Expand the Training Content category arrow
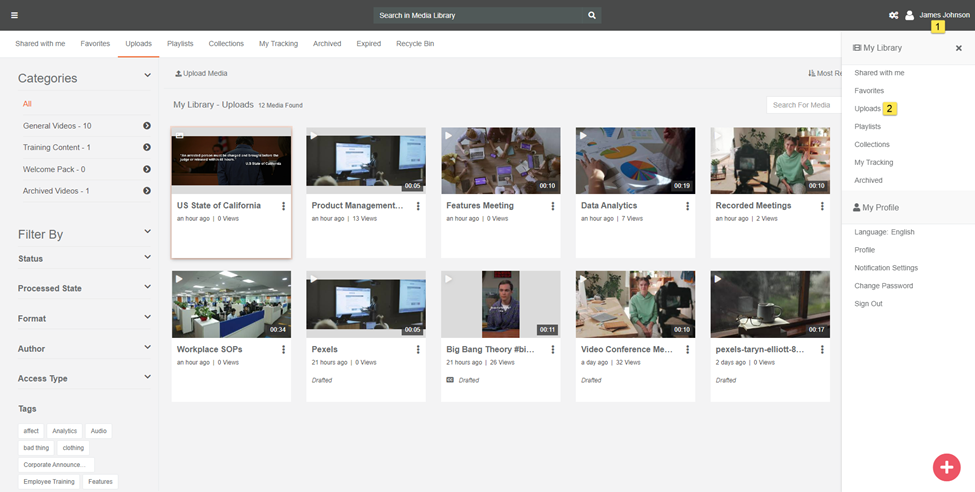The image size is (975, 492). (x=147, y=148)
